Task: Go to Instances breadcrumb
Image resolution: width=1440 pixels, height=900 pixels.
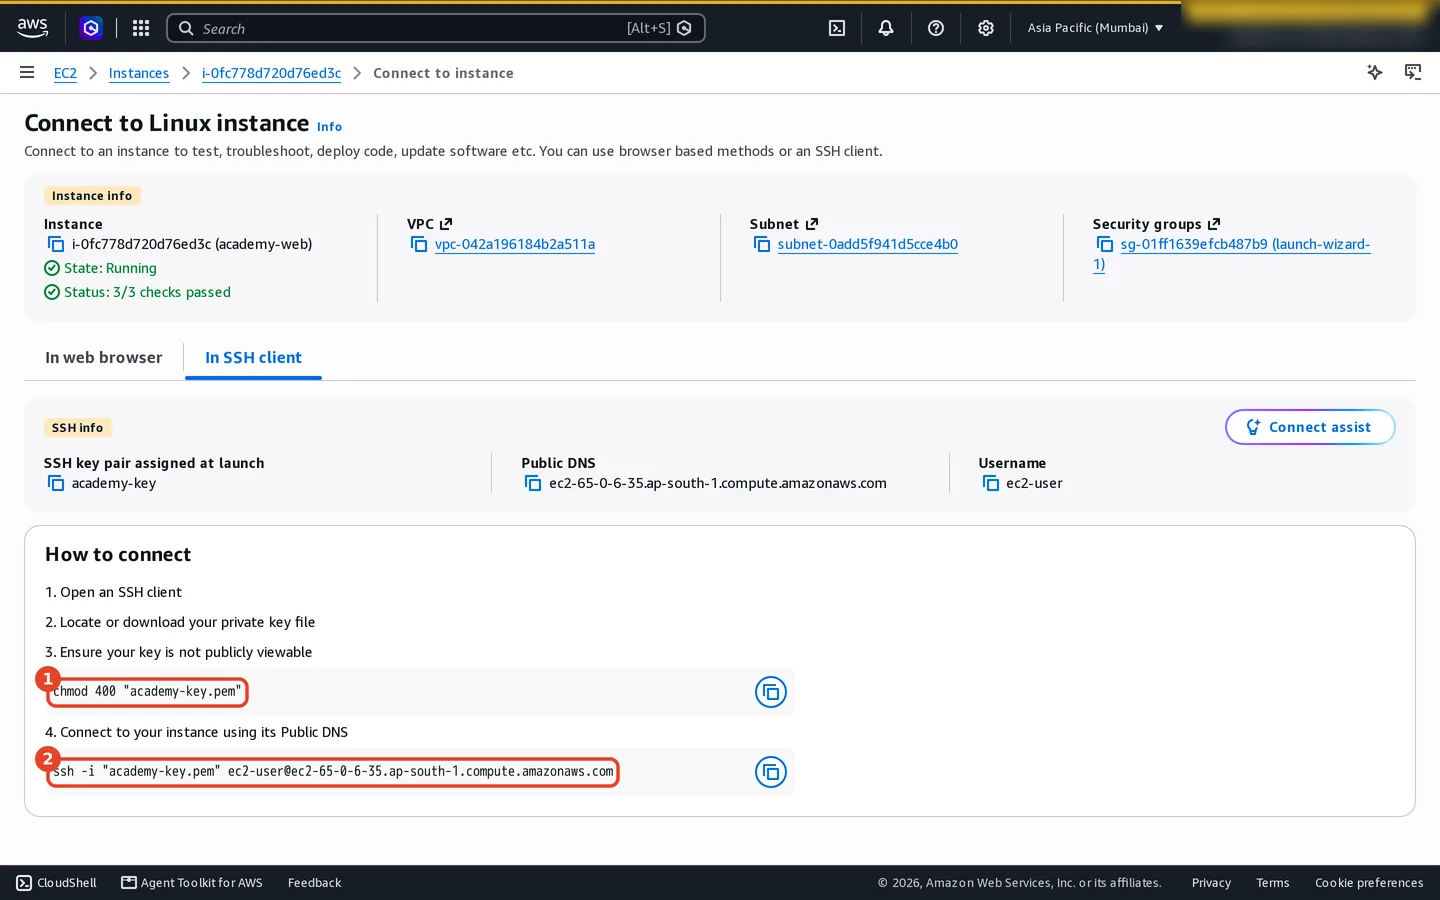Action: [x=139, y=73]
